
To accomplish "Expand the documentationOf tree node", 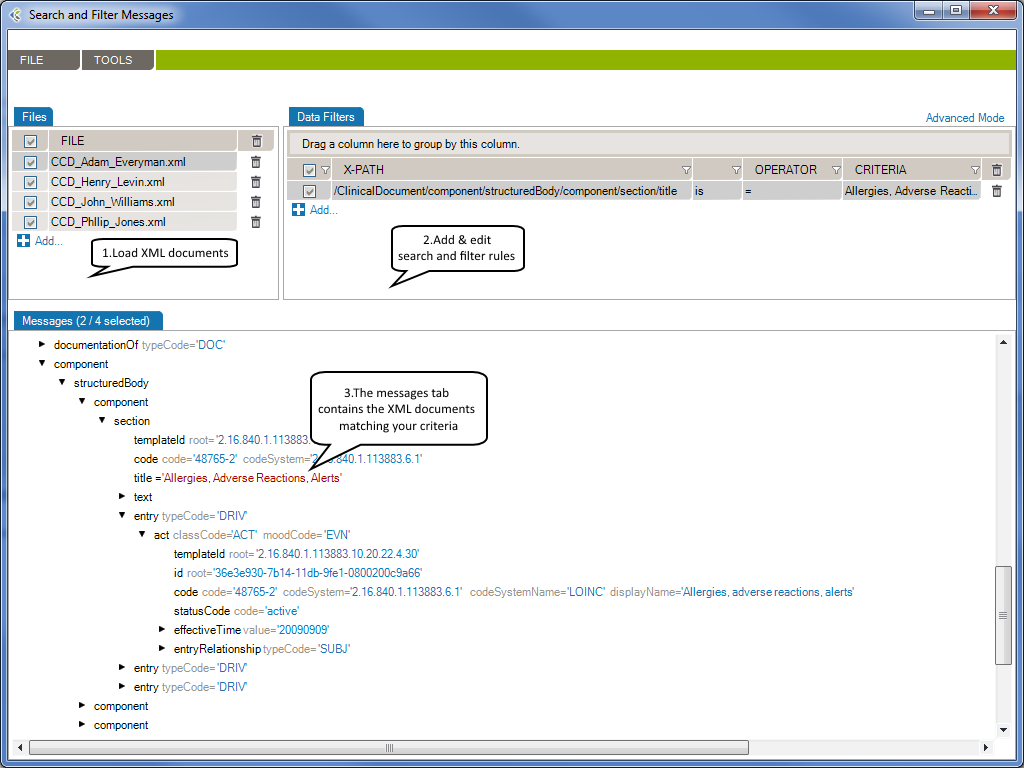I will [42, 344].
